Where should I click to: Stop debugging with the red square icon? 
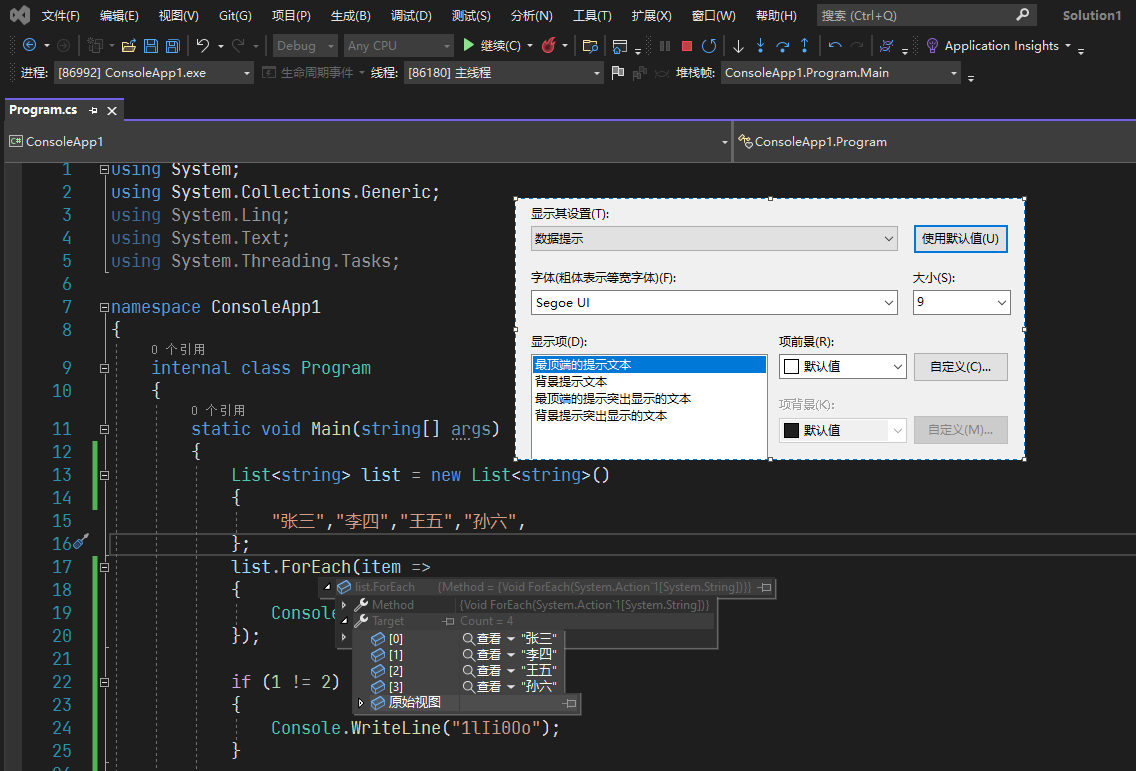click(687, 46)
